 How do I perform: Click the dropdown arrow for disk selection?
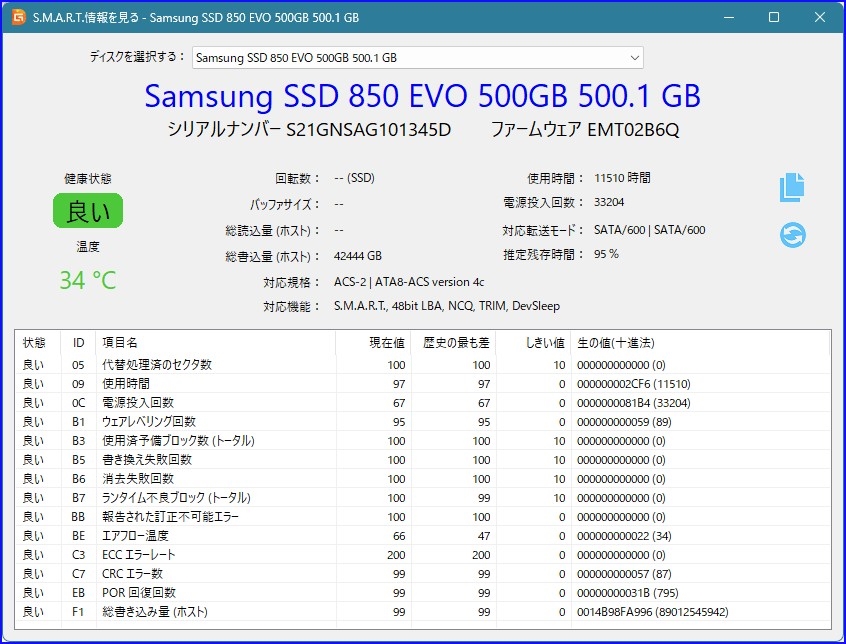pyautogui.click(x=634, y=58)
